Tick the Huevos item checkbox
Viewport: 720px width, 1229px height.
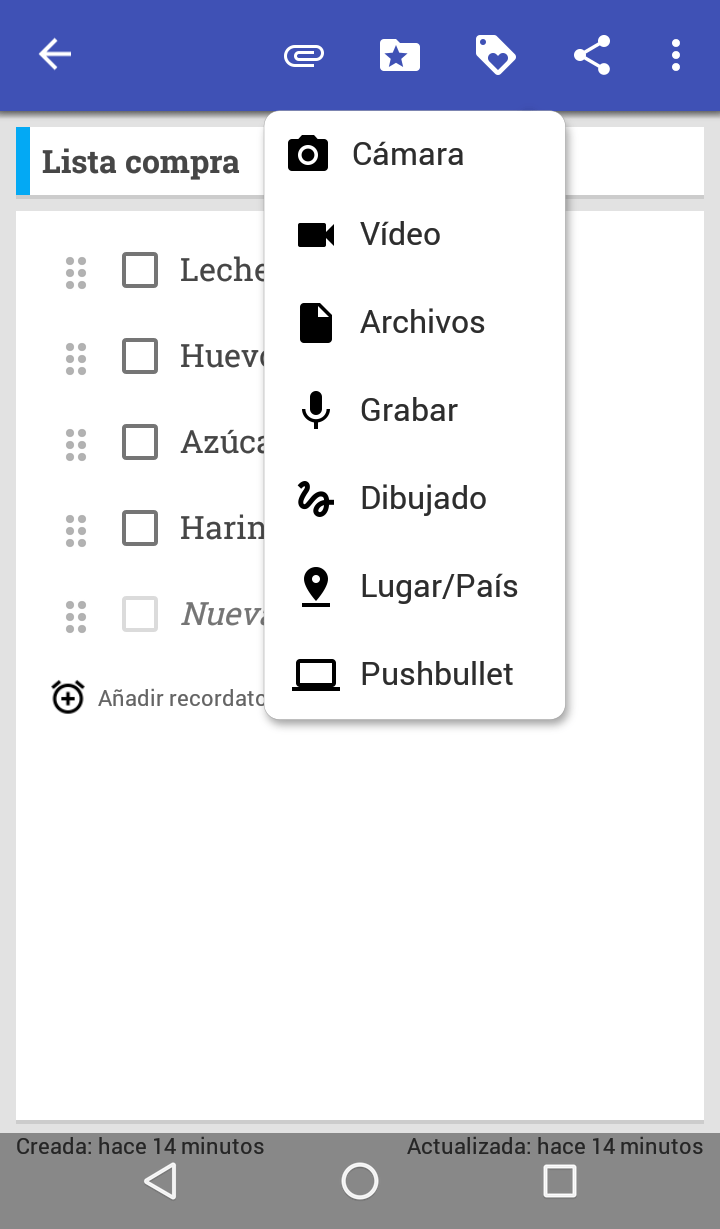click(x=140, y=356)
